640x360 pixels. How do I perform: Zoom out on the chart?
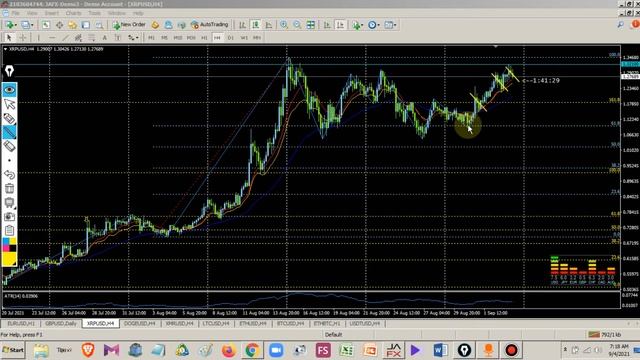297,25
